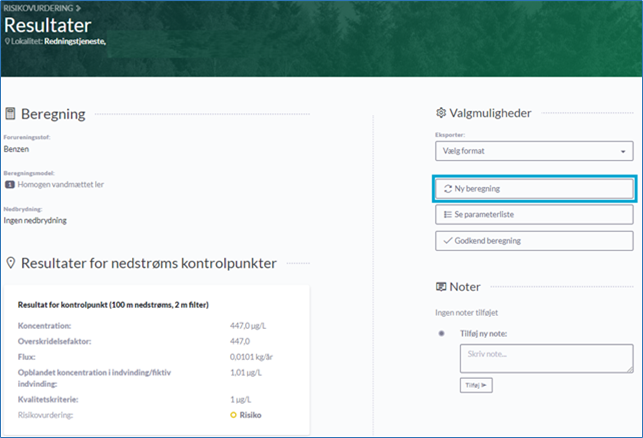
Task: Click the Ingen noter tilføjet text
Action: pos(467,313)
